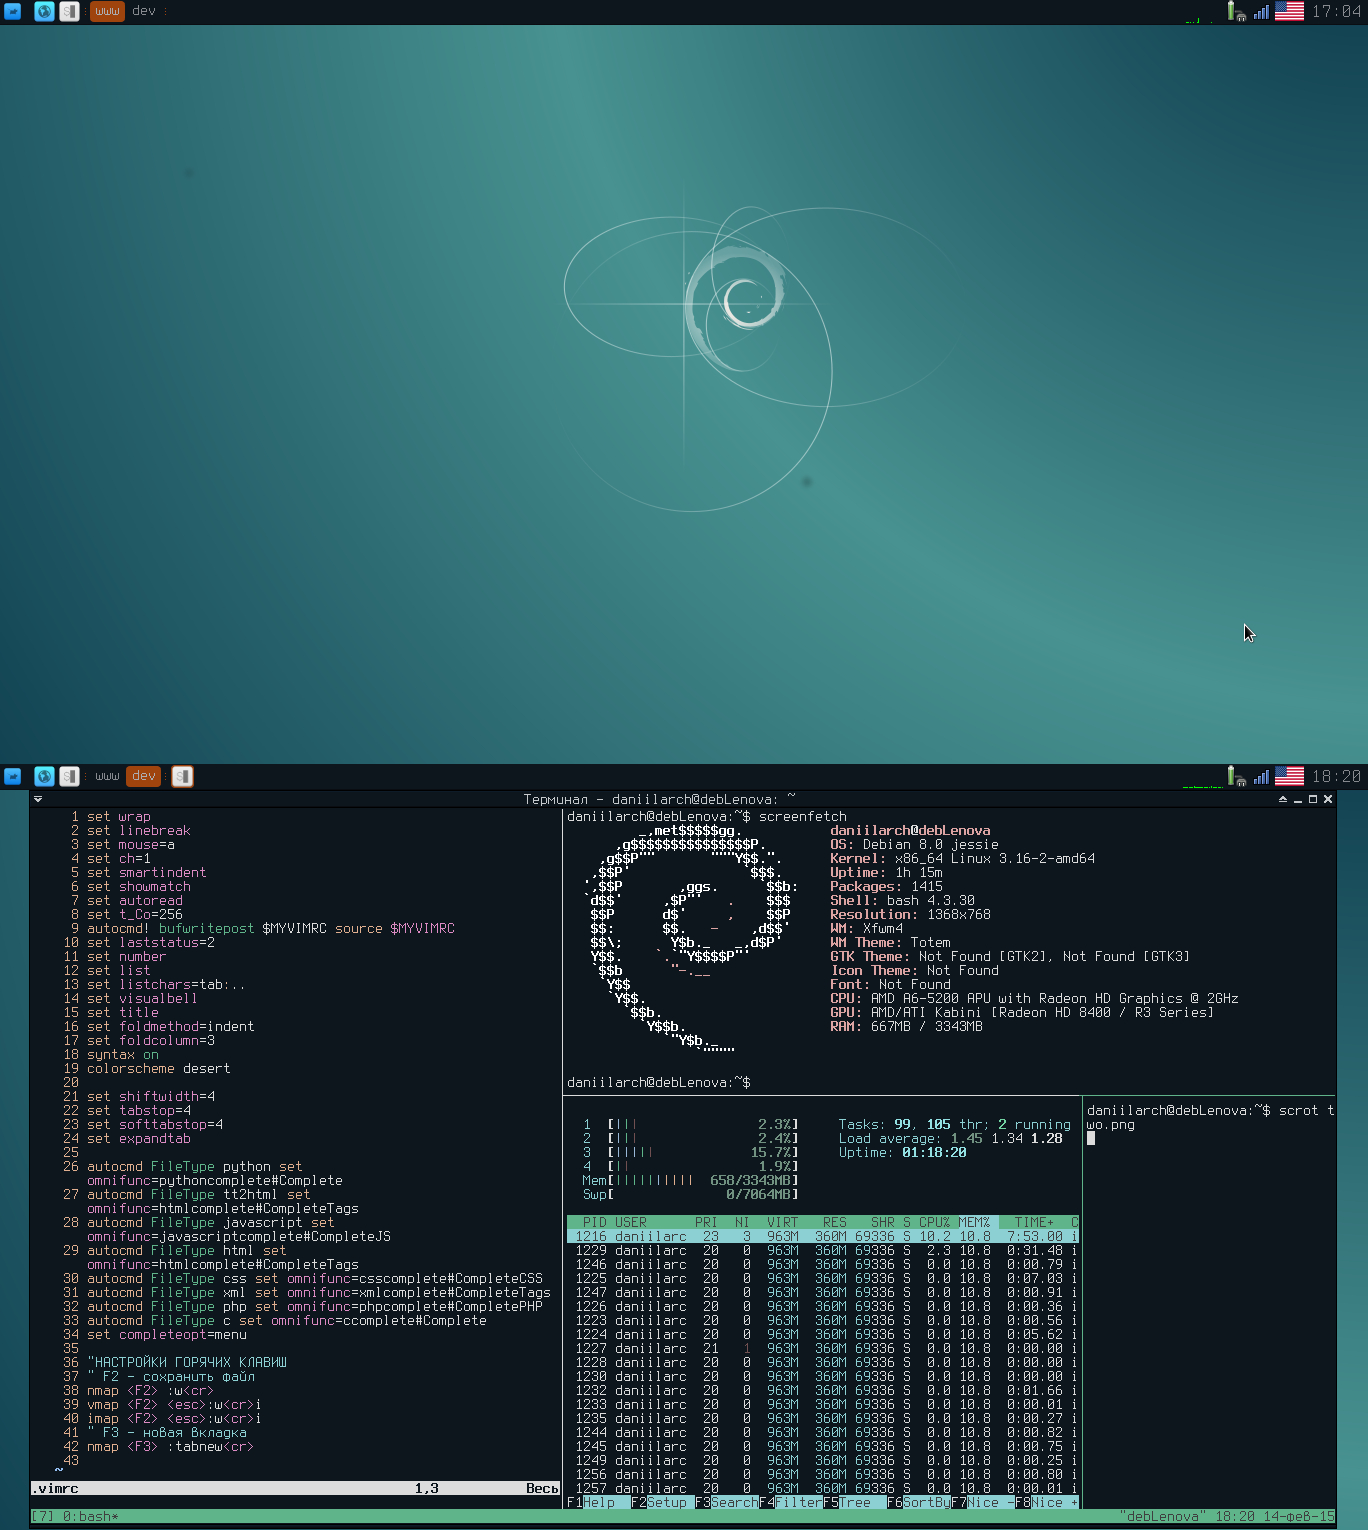
Task: Select htop process row PID 1246
Action: pyautogui.click(x=823, y=1264)
